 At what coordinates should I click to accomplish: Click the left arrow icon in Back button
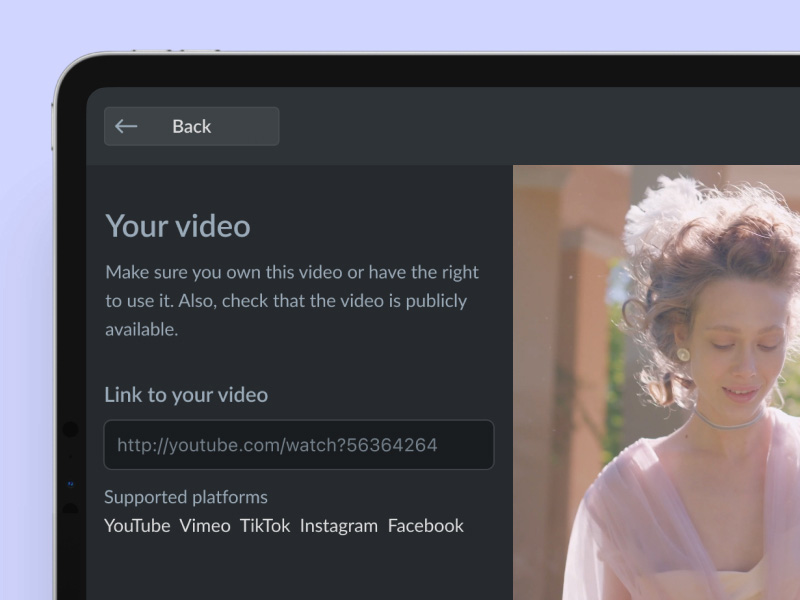point(126,126)
